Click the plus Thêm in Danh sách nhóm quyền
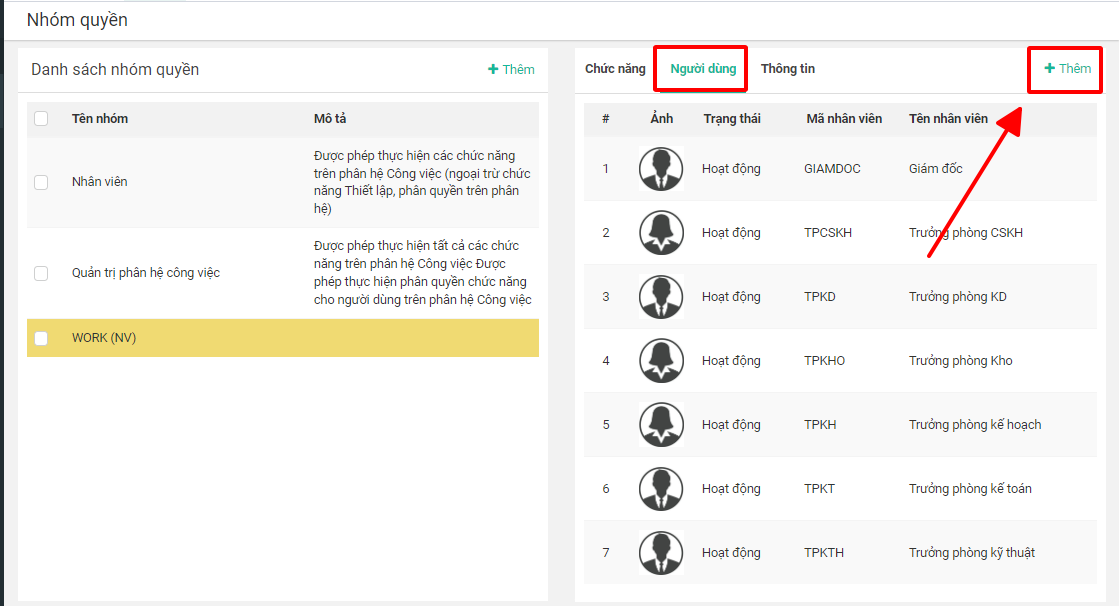1119x606 pixels. point(511,70)
